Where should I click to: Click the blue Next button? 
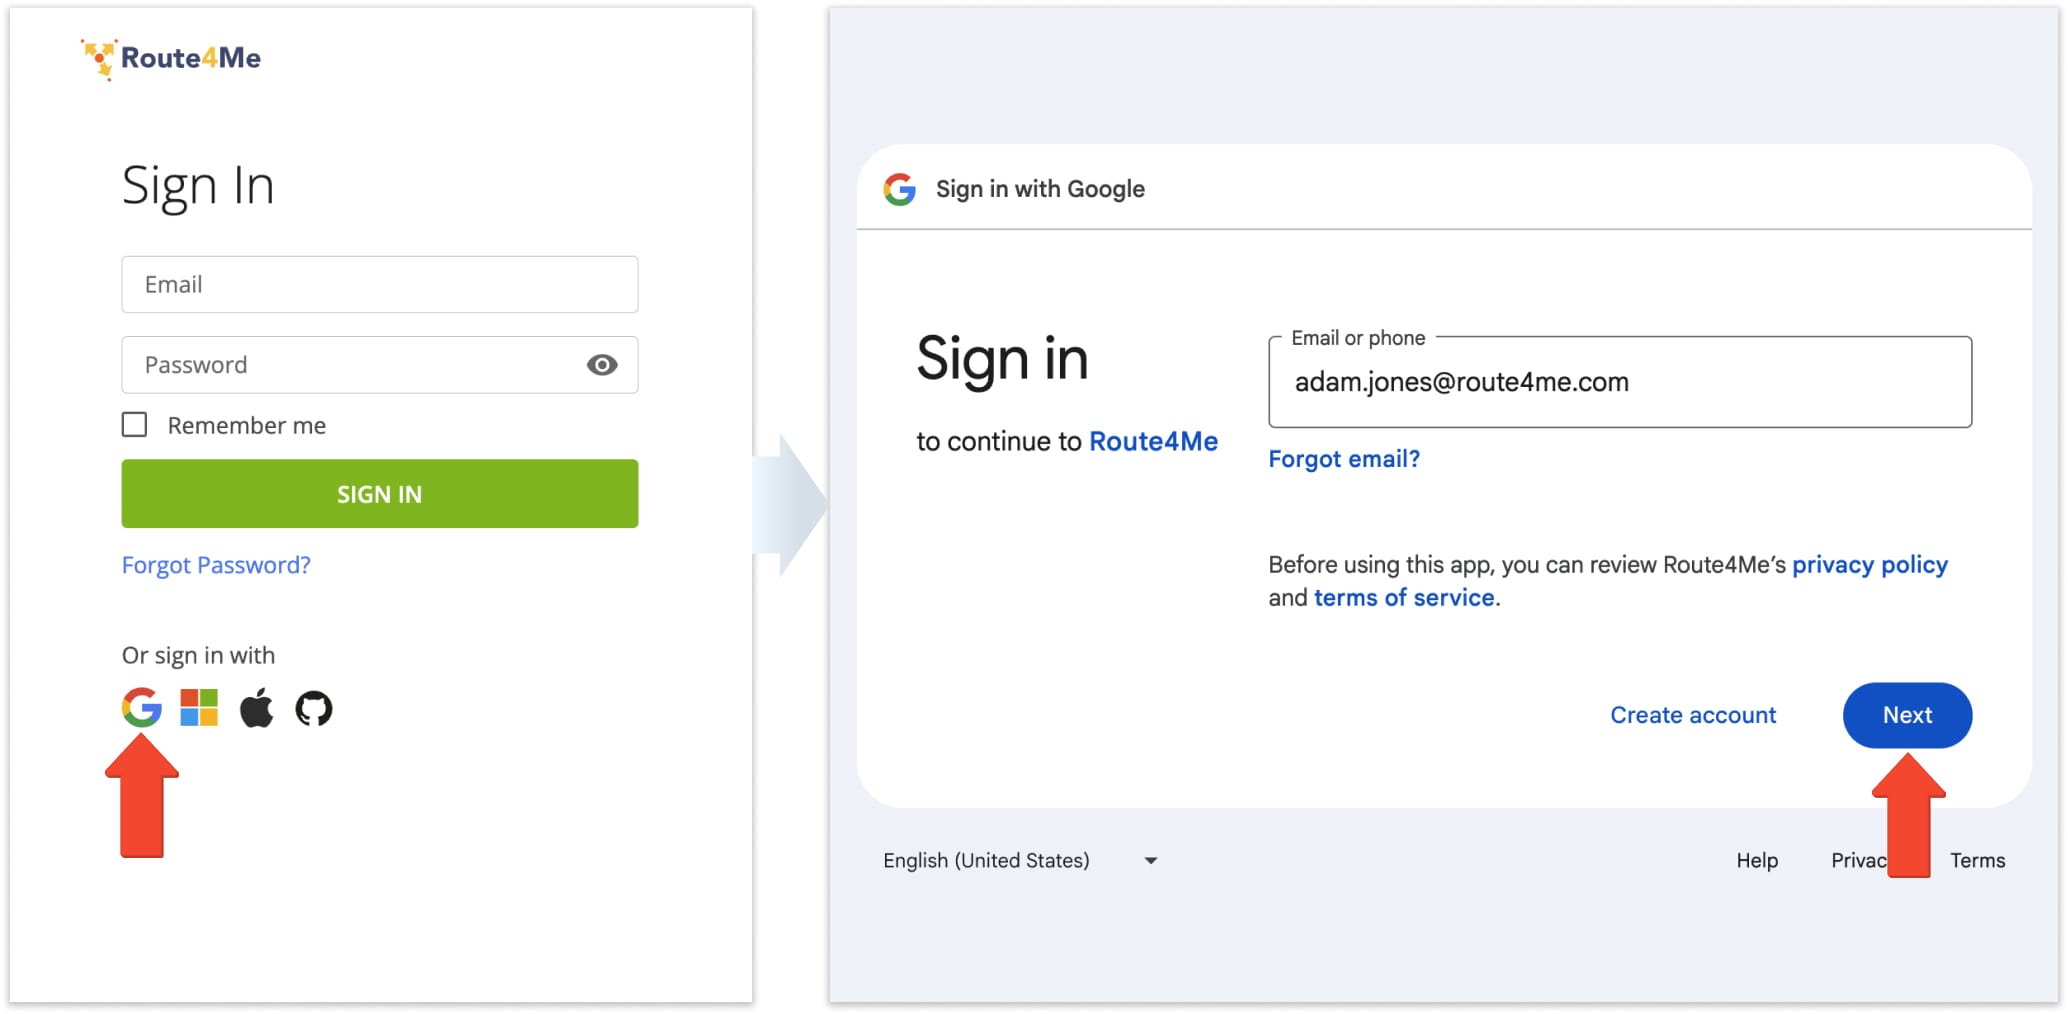pos(1906,715)
